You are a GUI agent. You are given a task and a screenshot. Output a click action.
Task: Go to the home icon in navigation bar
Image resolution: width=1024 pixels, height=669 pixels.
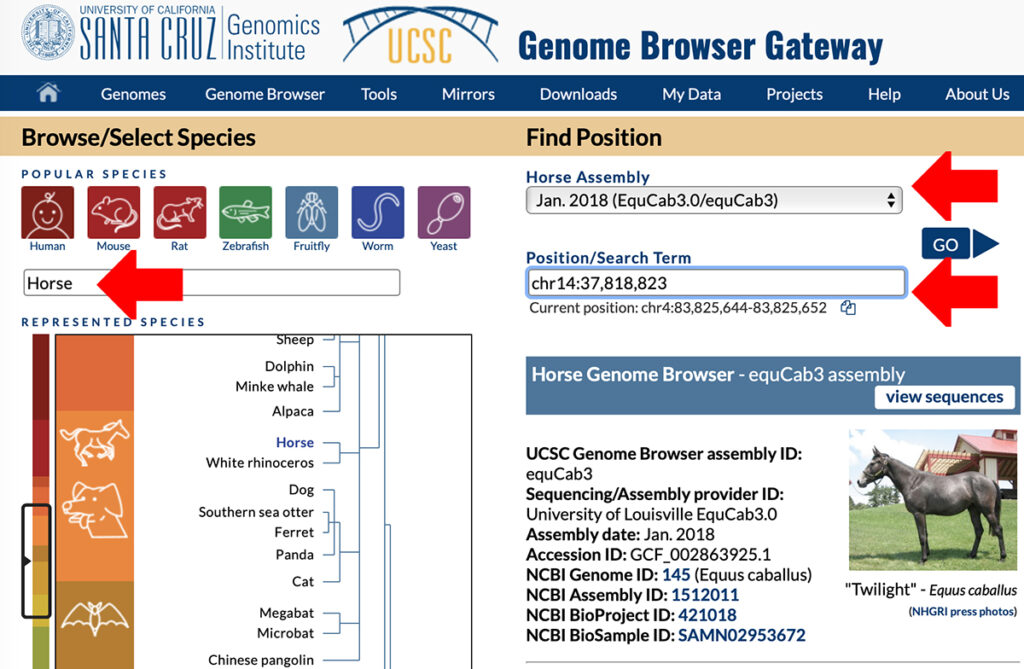48,93
